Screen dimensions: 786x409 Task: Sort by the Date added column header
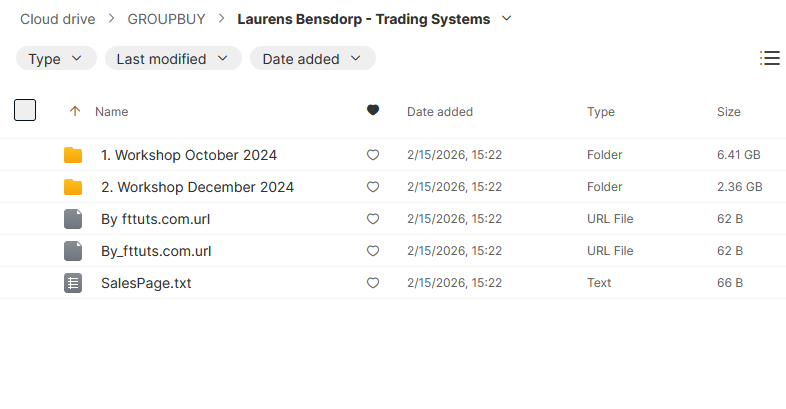(440, 112)
